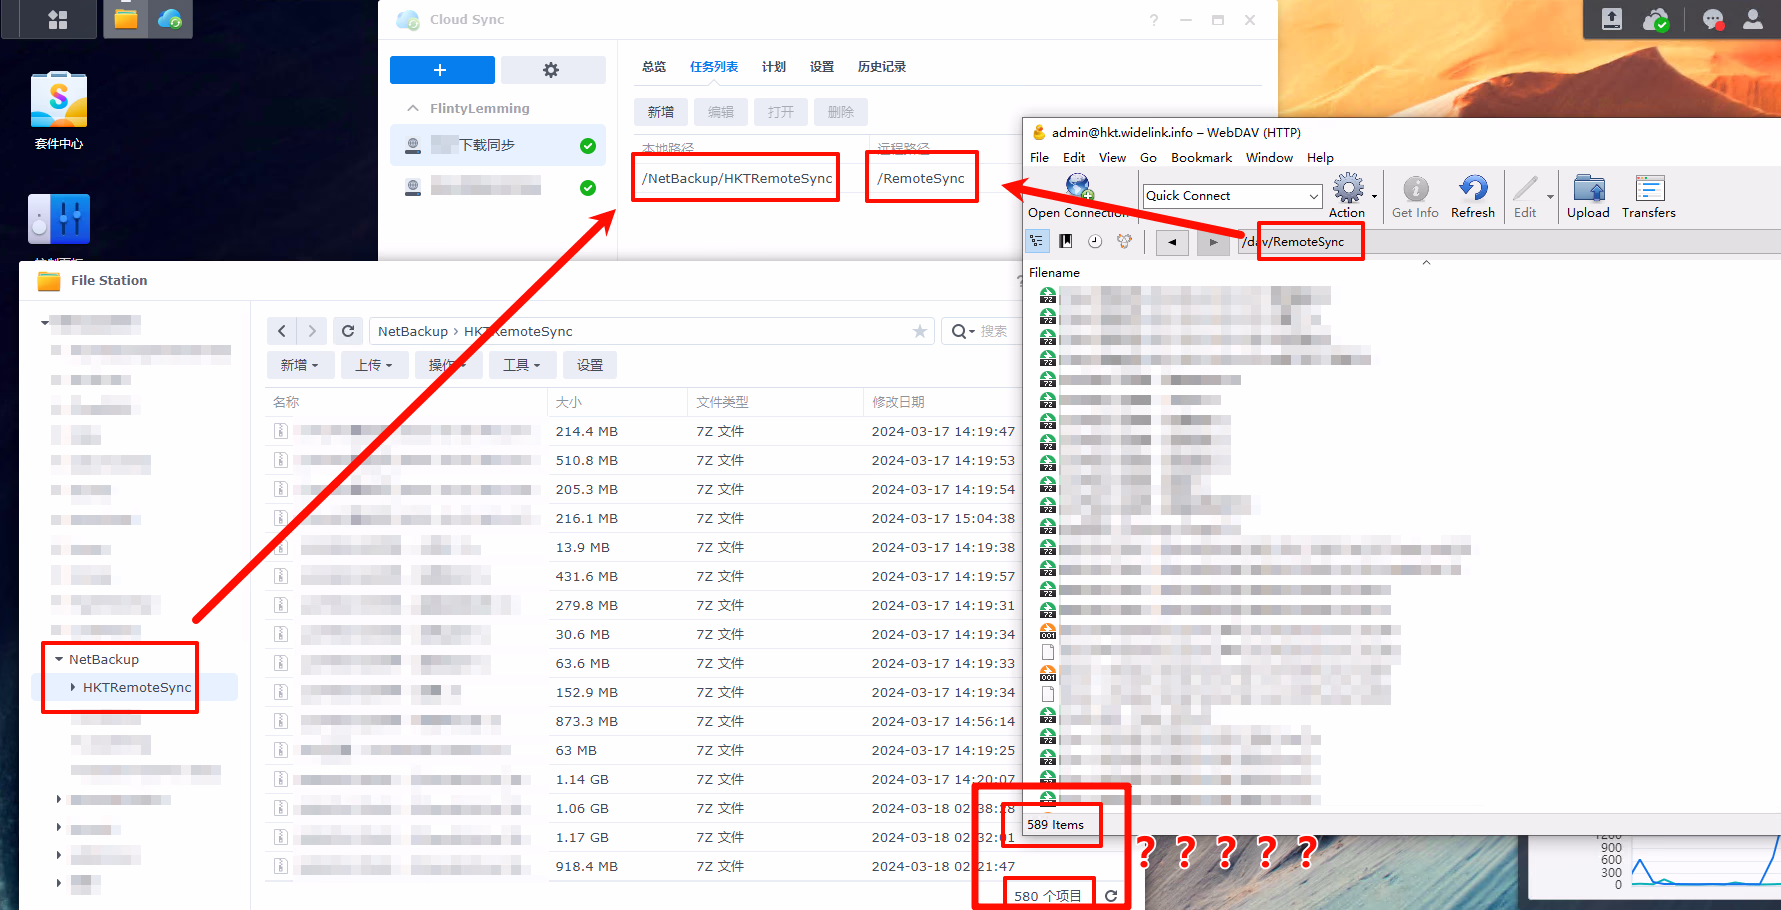Click the Upload icon in Cyberduck
Image resolution: width=1781 pixels, height=910 pixels.
click(1588, 189)
